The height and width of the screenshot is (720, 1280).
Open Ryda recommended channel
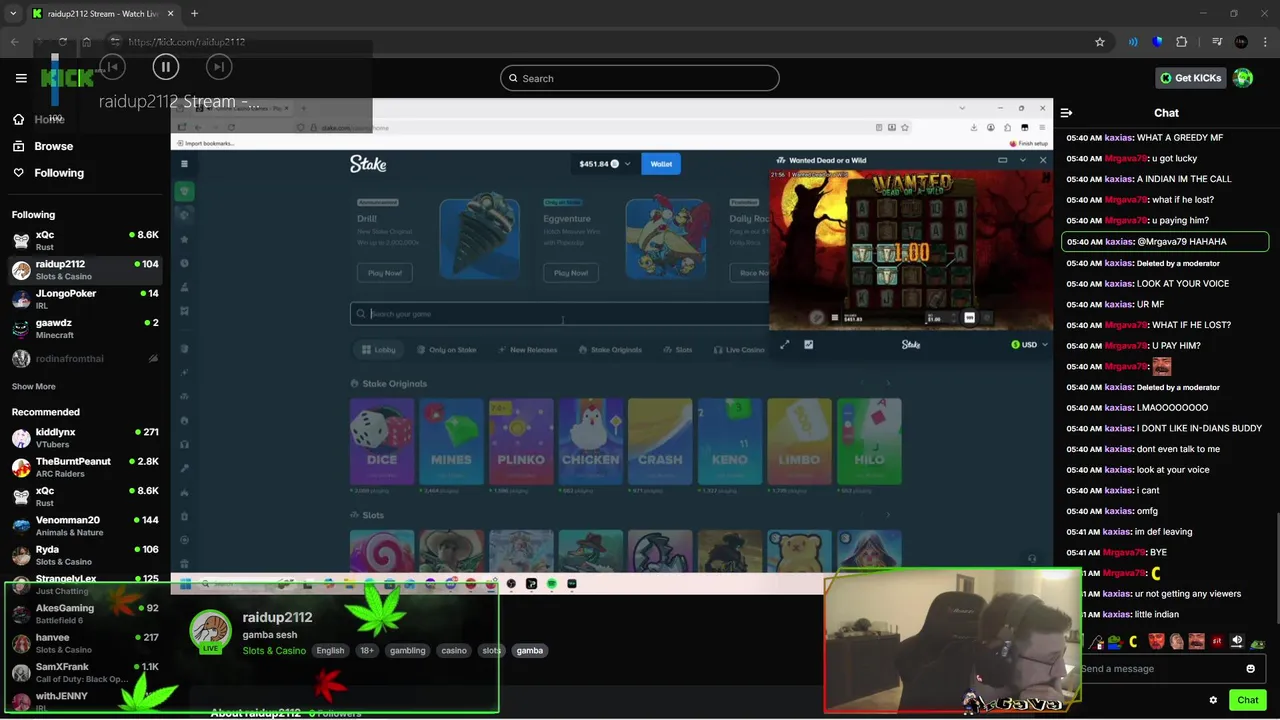pyautogui.click(x=85, y=555)
